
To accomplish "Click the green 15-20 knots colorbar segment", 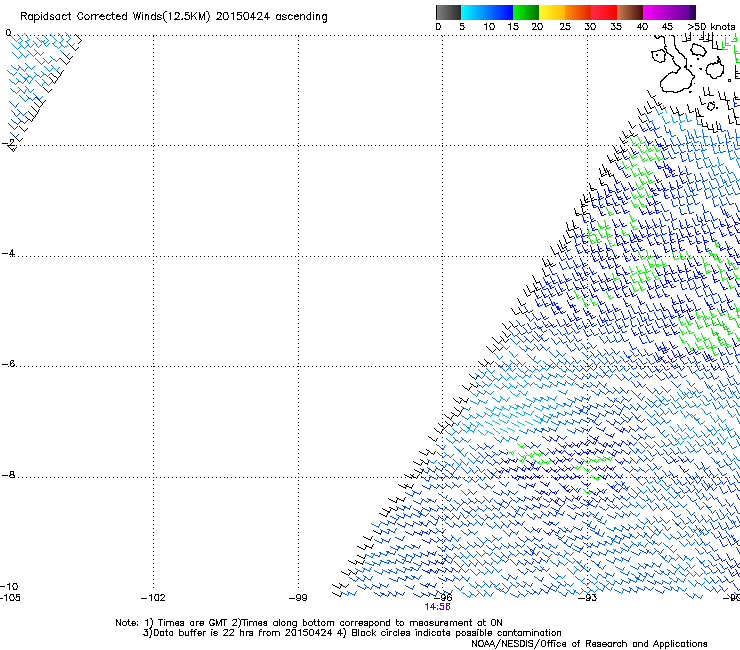I will 525,12.
